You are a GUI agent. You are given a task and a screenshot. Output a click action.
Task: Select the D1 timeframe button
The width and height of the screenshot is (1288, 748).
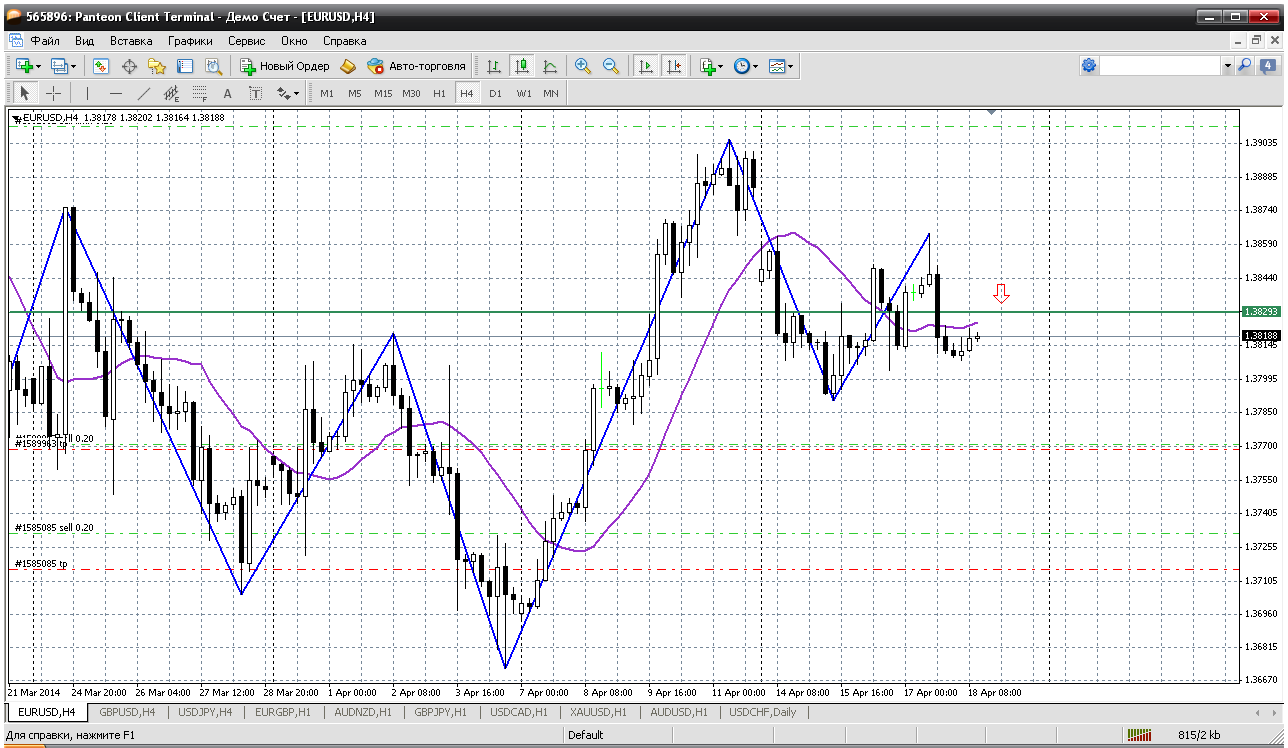click(495, 93)
